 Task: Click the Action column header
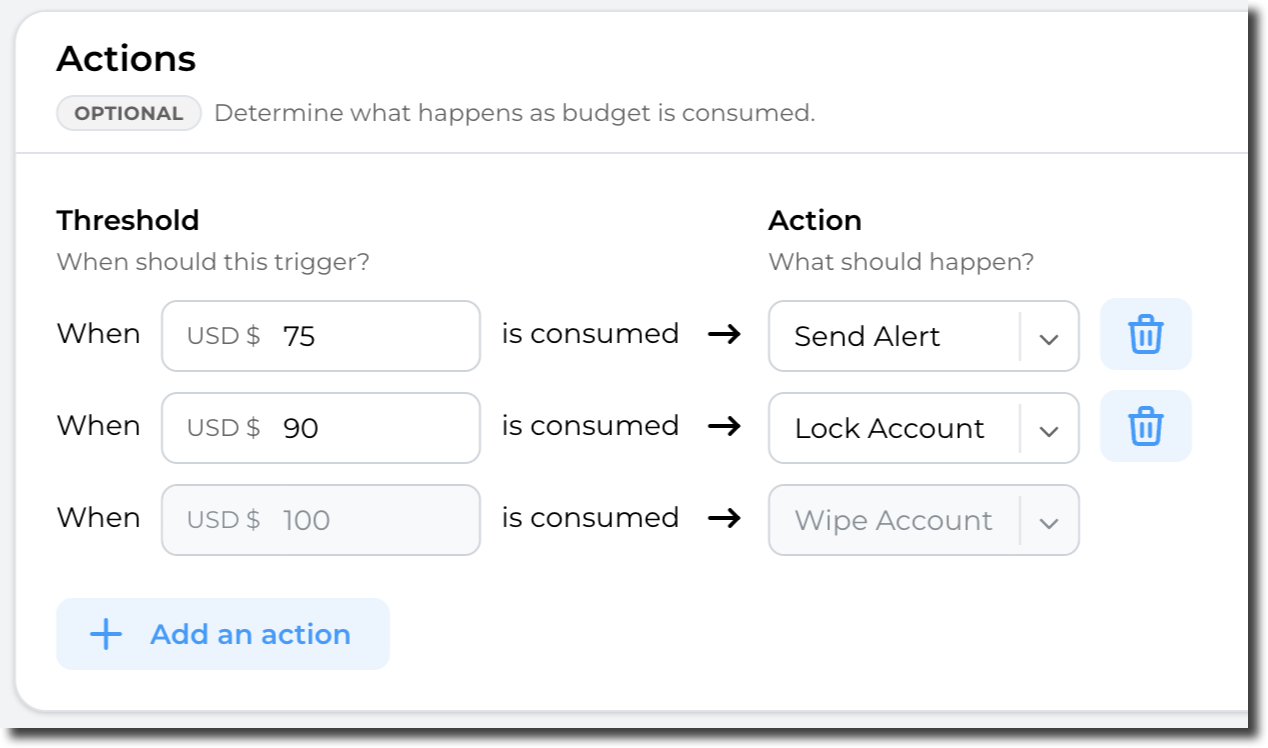pos(814,220)
